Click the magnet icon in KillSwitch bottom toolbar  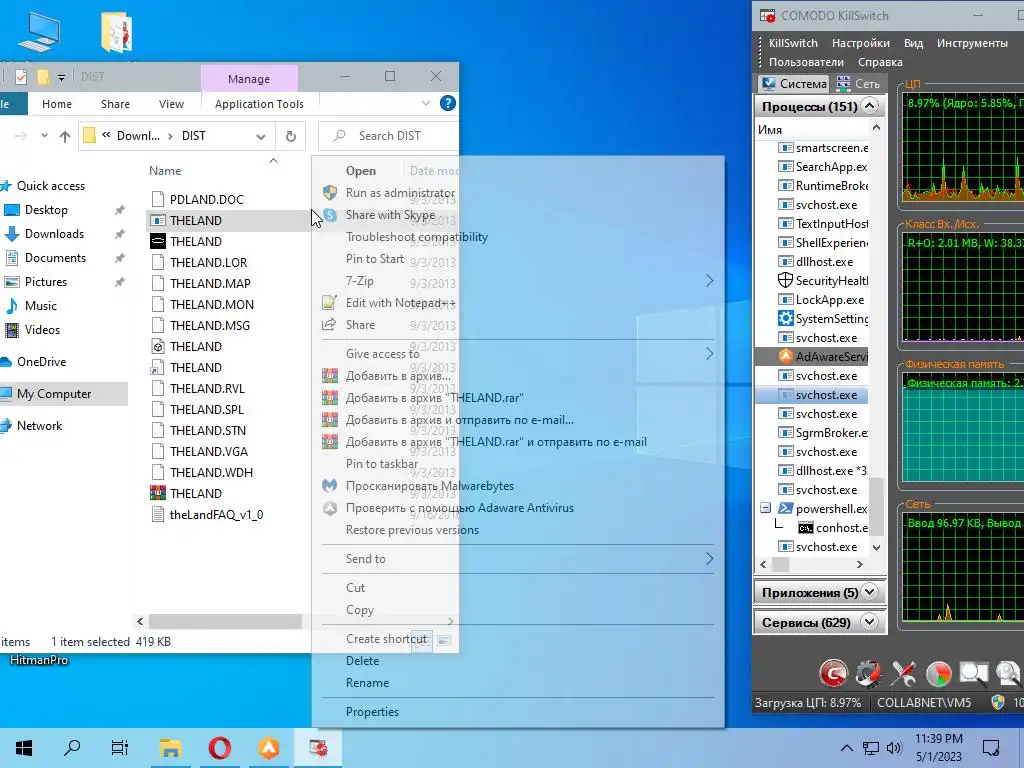(x=868, y=673)
